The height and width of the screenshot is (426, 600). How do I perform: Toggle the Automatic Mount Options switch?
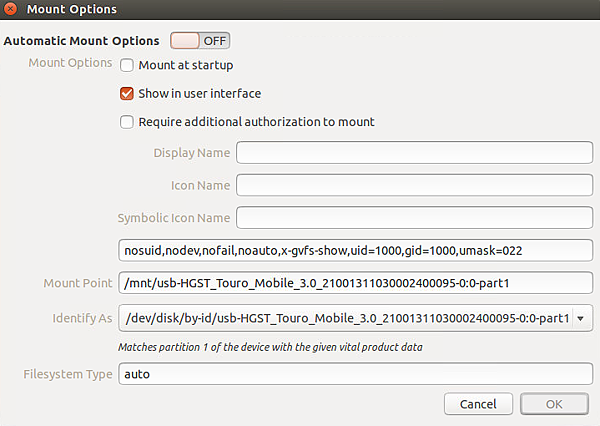click(x=200, y=41)
